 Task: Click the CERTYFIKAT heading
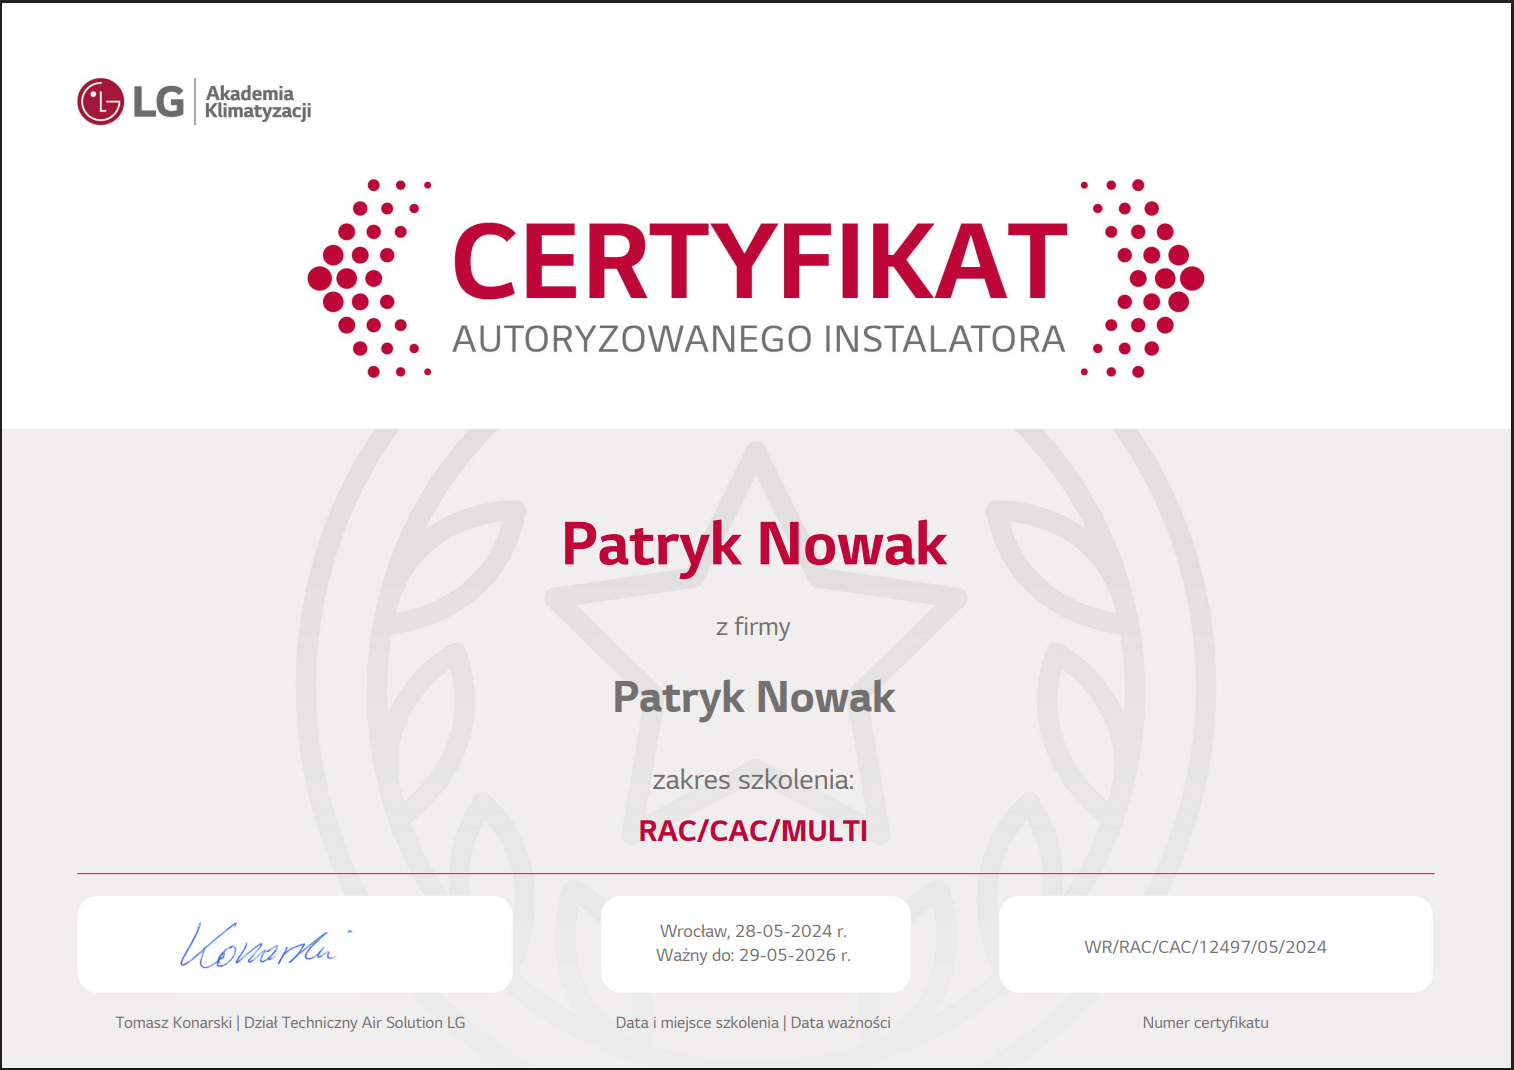pos(760,262)
